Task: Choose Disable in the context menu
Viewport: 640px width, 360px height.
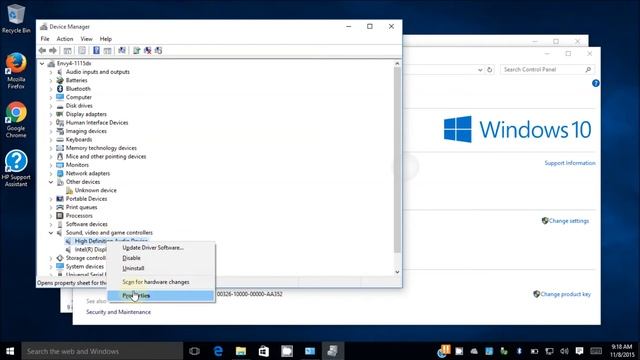Action: point(161,258)
